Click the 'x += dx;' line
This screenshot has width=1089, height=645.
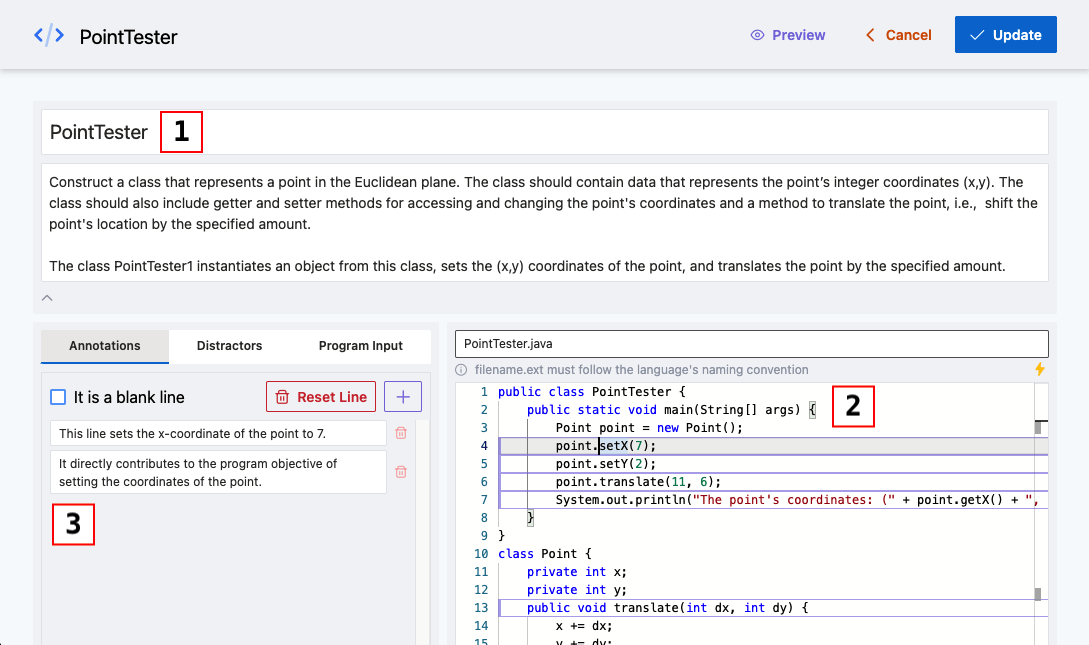[x=584, y=626]
